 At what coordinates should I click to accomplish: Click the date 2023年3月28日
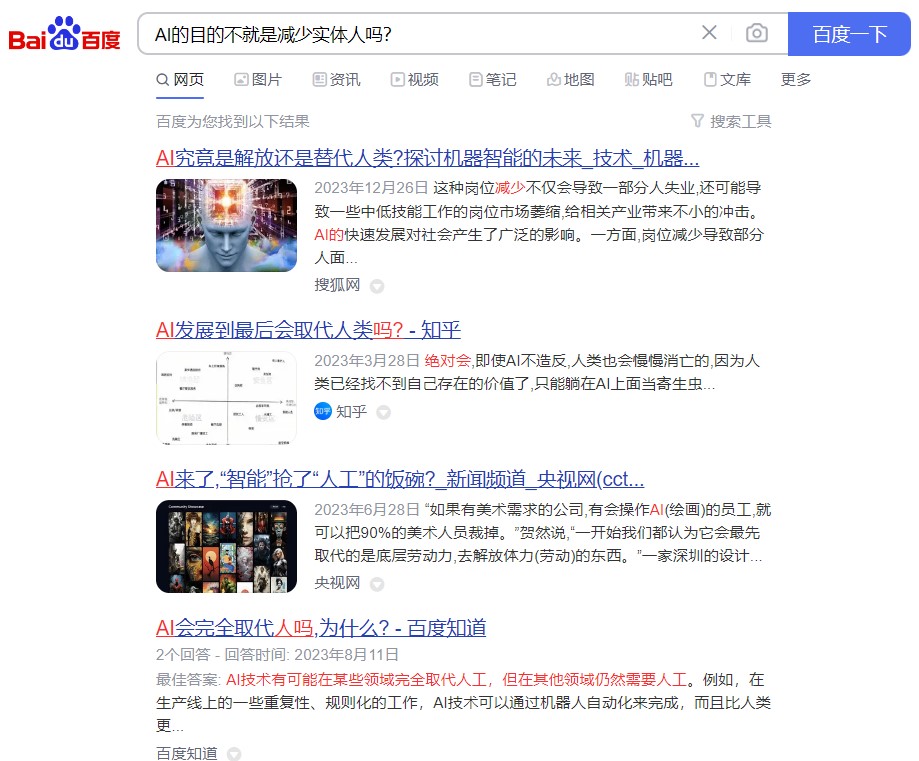pyautogui.click(x=367, y=361)
